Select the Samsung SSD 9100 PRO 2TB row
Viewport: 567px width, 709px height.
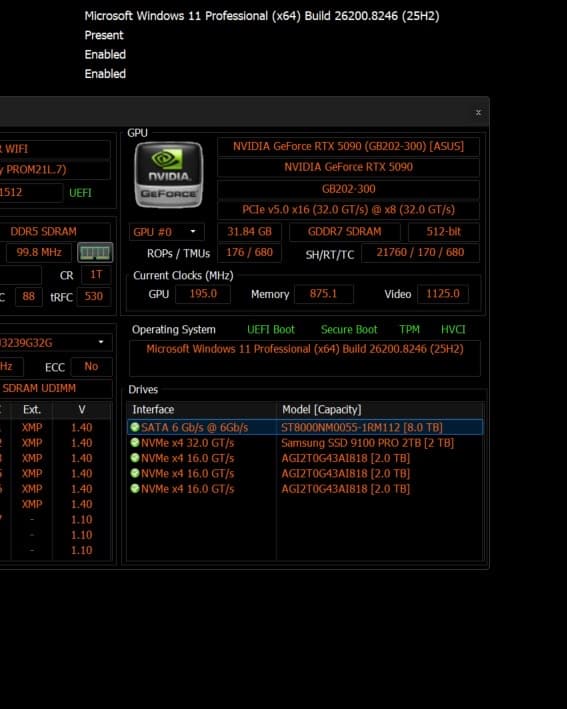point(305,443)
